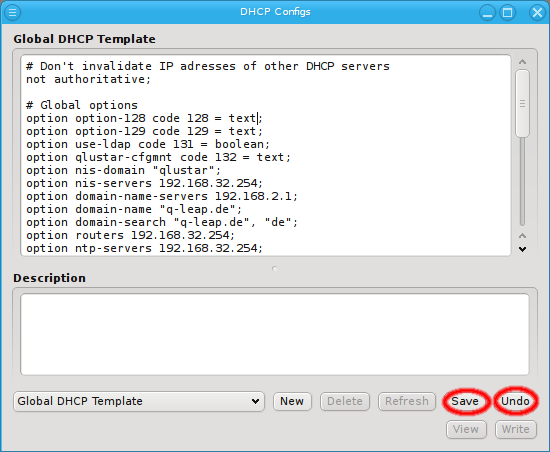Place cursor on 'not authoritative;' line
550x452 pixels.
88,79
